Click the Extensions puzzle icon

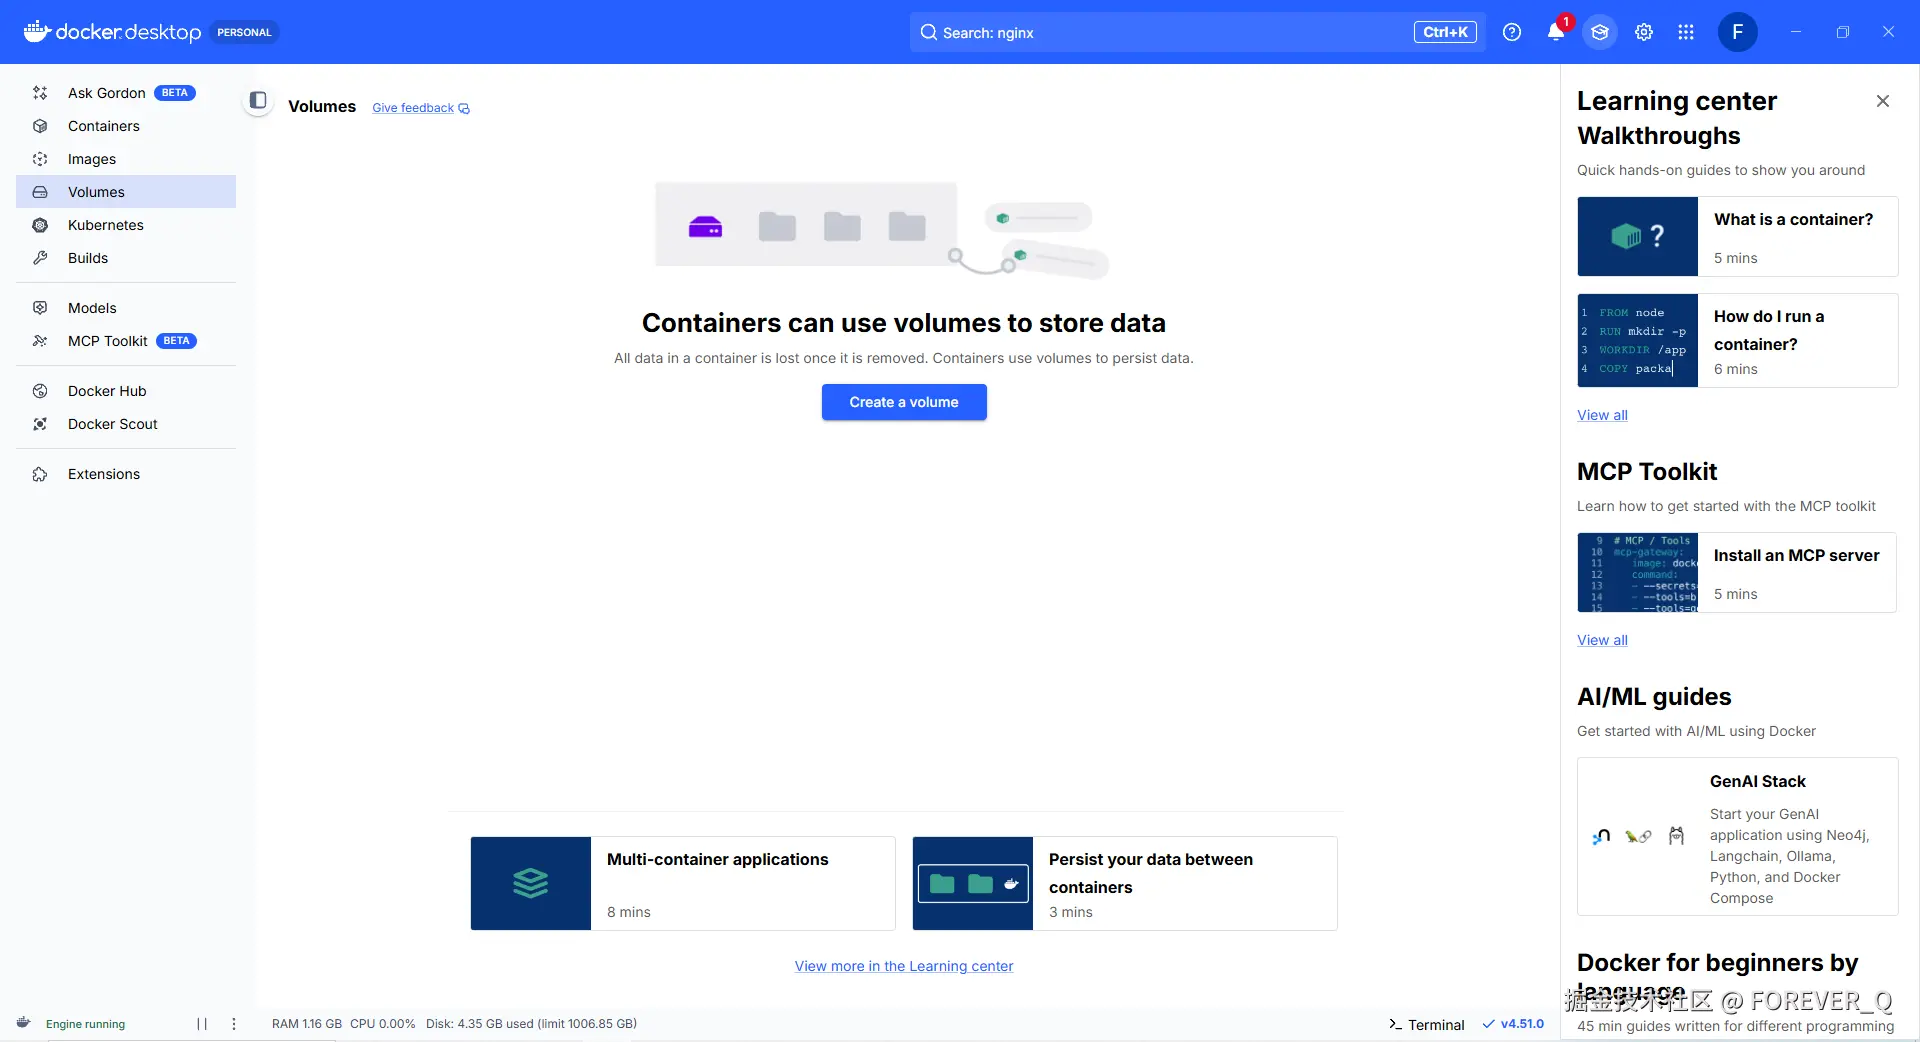40,474
